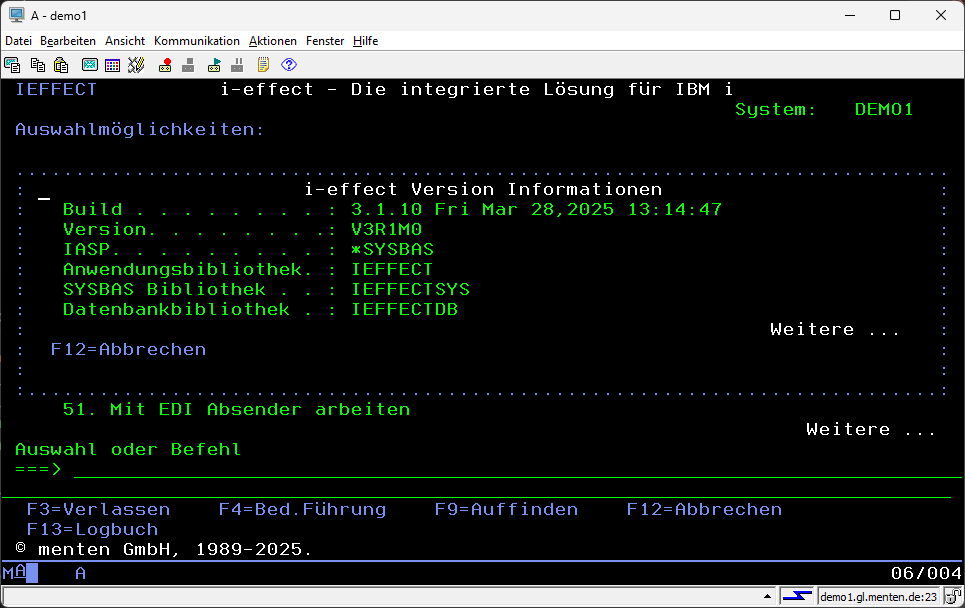
Task: Open the color mapping grid icon
Action: click(112, 65)
